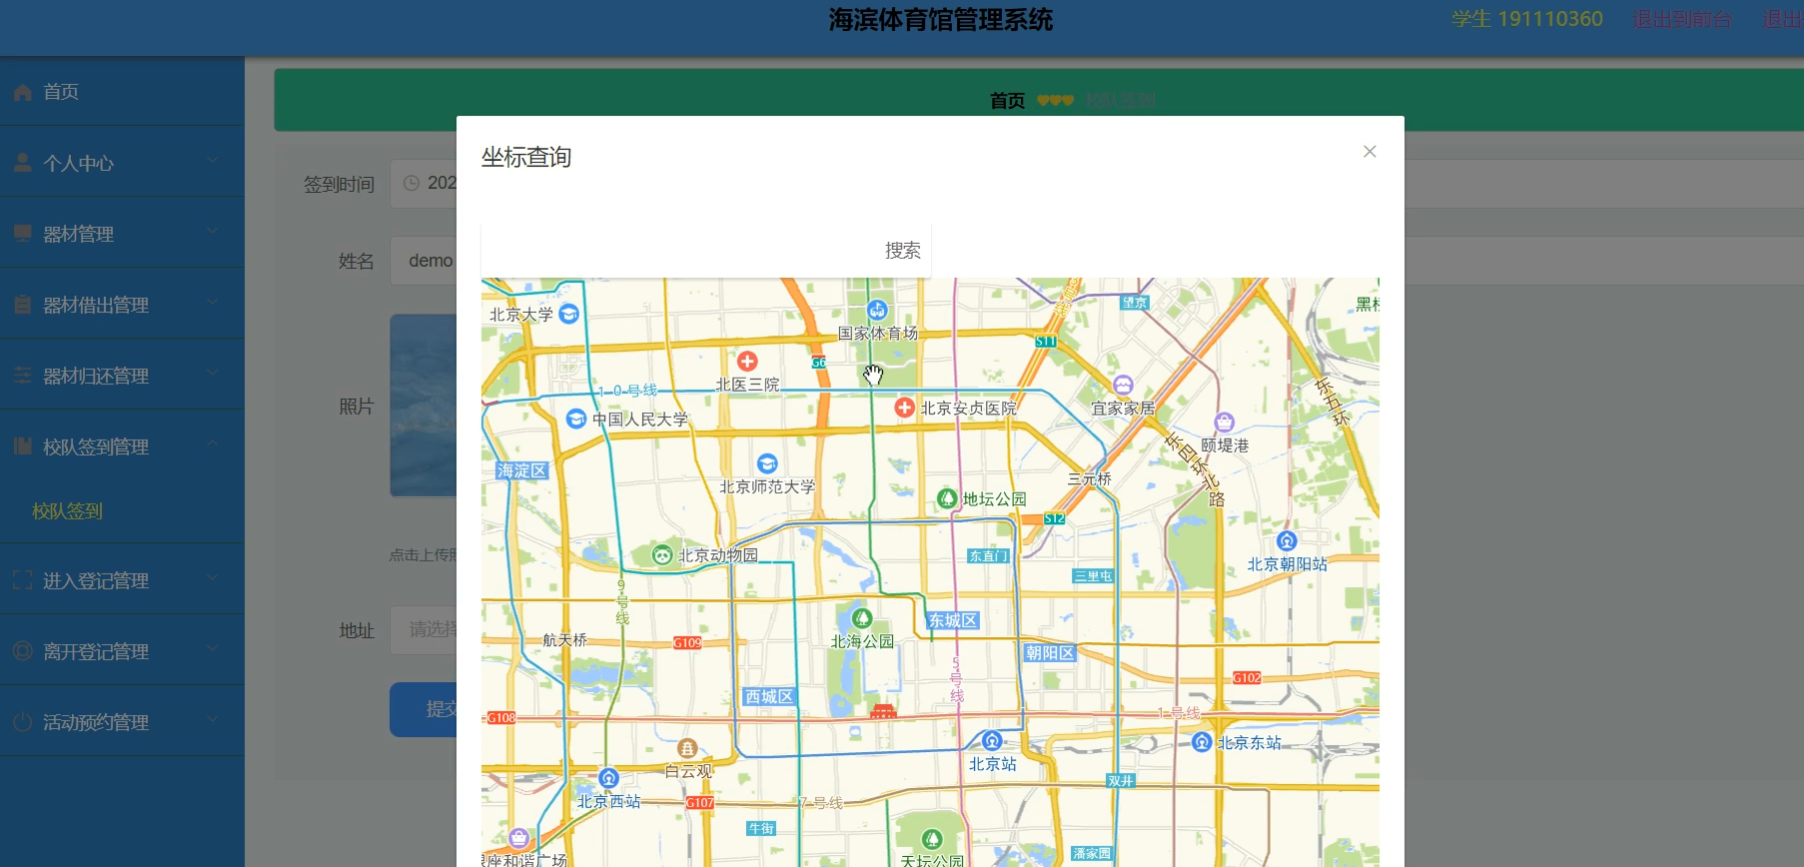Screen dimensions: 1804x867
Task: Expand 器材借出管理 menu
Action: coord(122,304)
